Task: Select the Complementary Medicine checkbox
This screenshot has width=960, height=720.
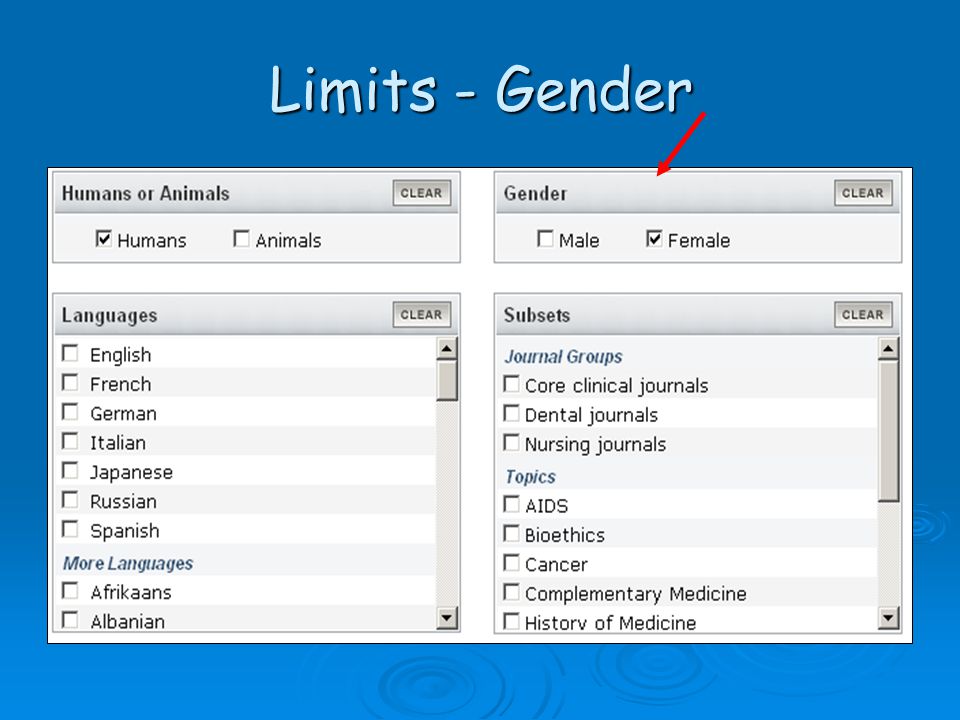Action: tap(511, 592)
